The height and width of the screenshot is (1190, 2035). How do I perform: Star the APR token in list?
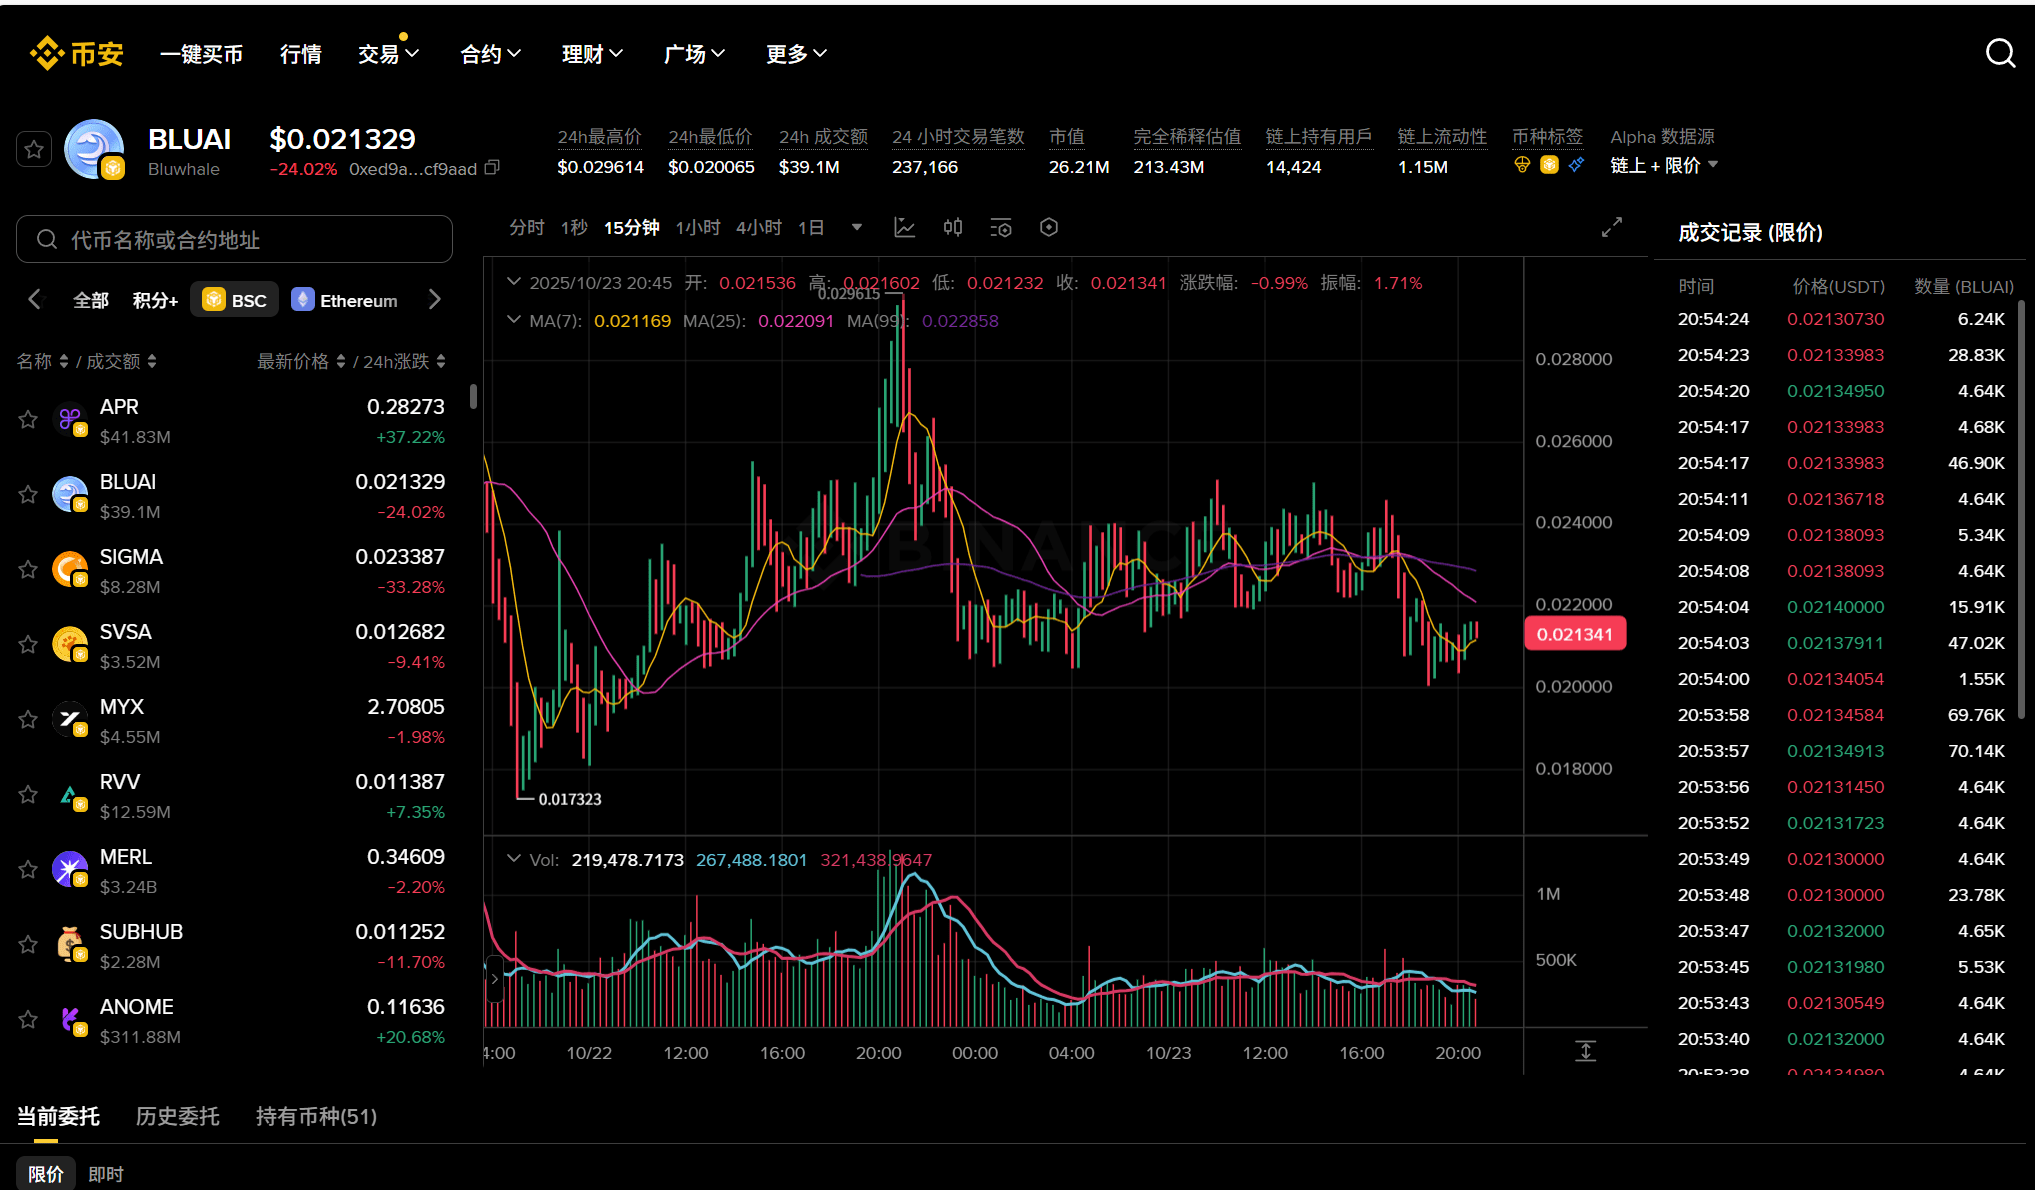pyautogui.click(x=28, y=420)
